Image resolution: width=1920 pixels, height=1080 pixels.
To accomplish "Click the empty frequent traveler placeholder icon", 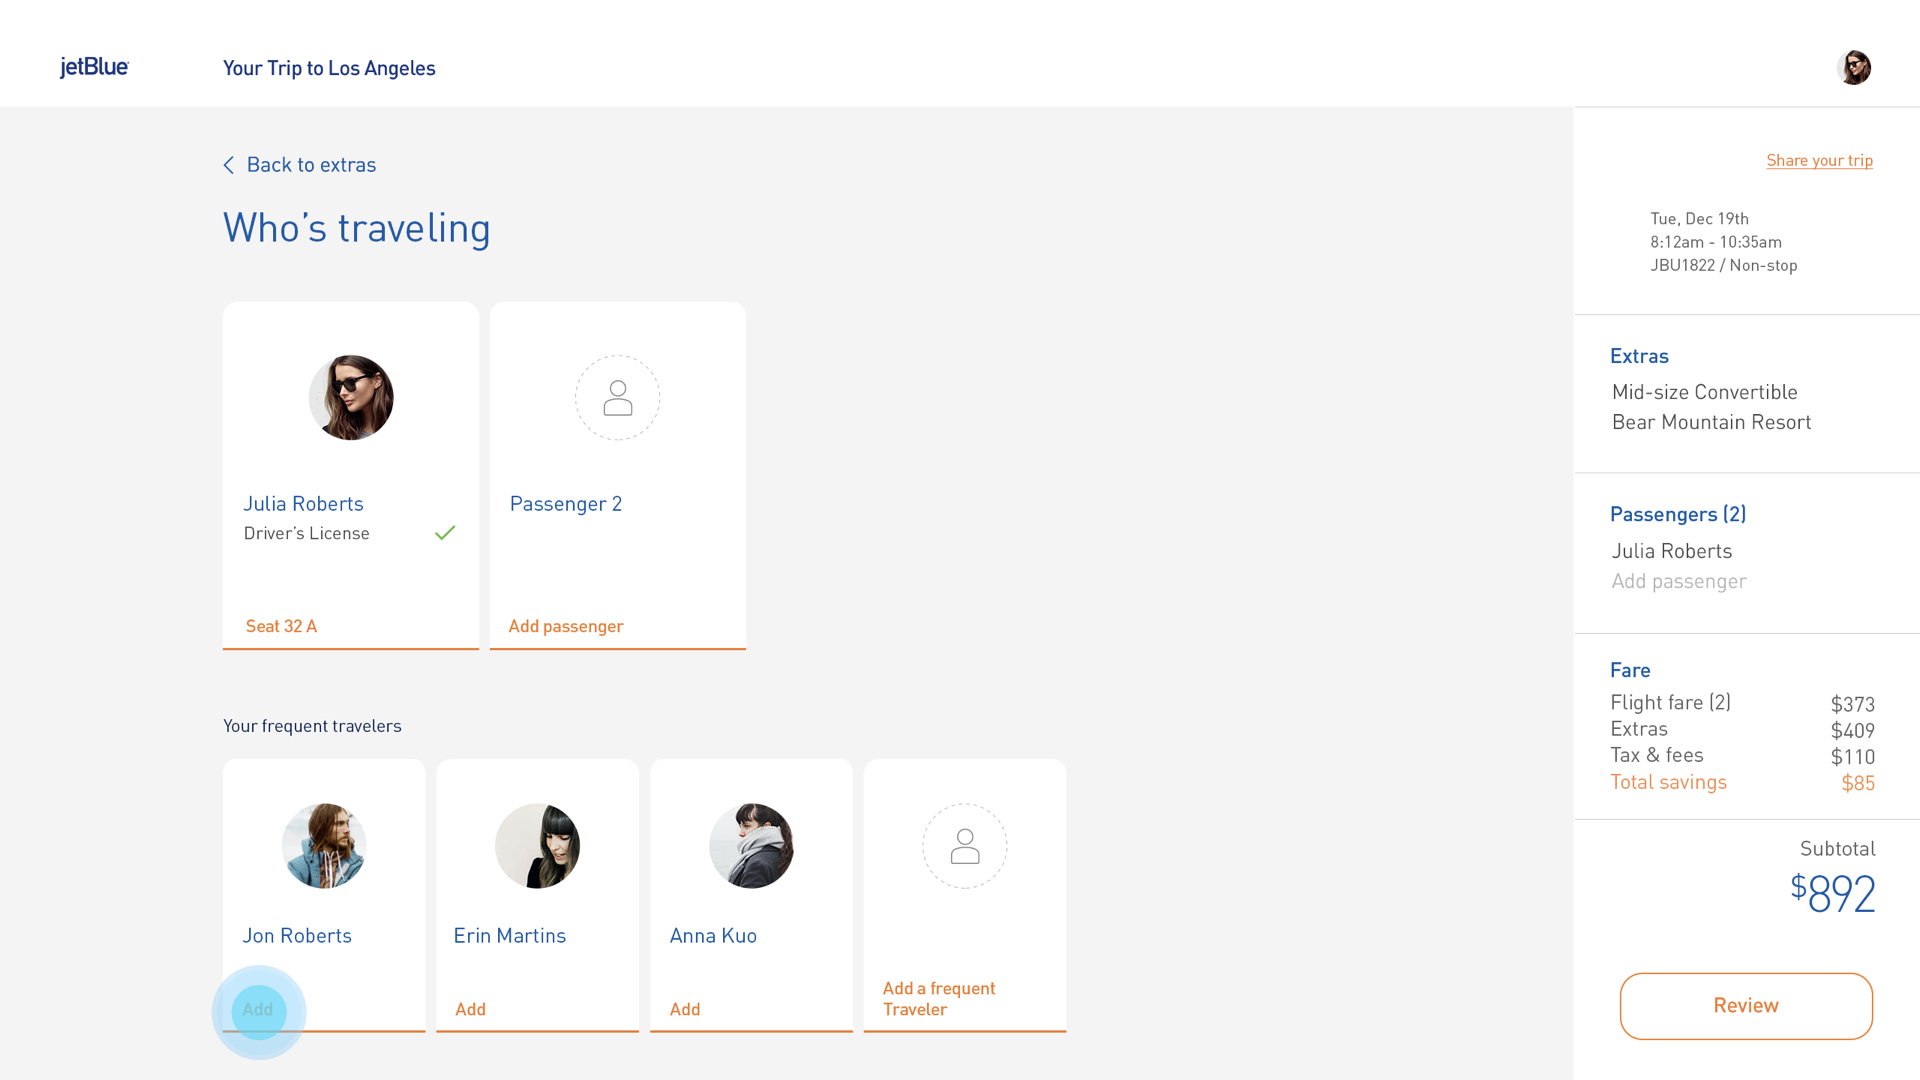I will click(x=964, y=846).
